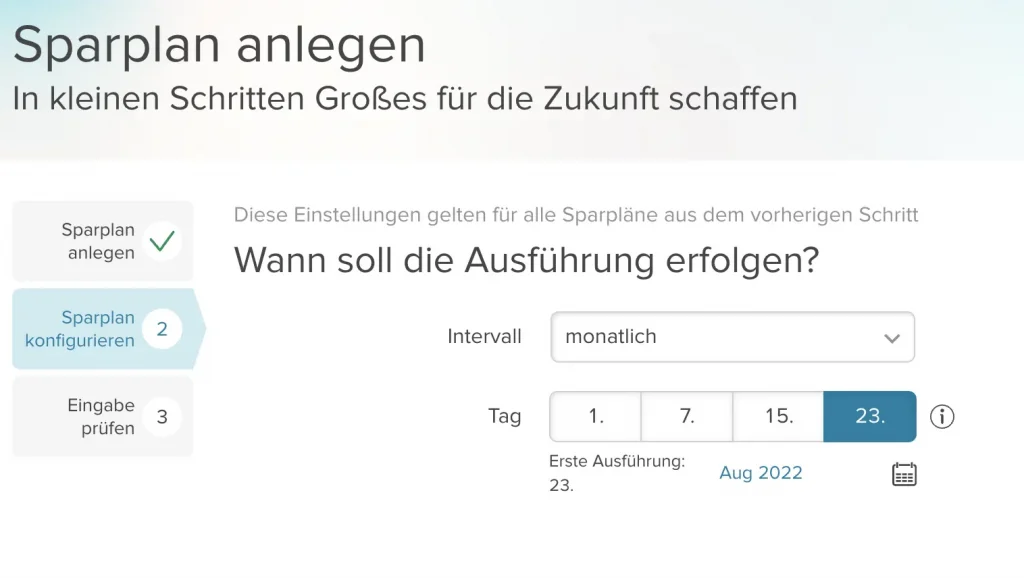Click the Erste Ausführung text

pyautogui.click(x=616, y=462)
